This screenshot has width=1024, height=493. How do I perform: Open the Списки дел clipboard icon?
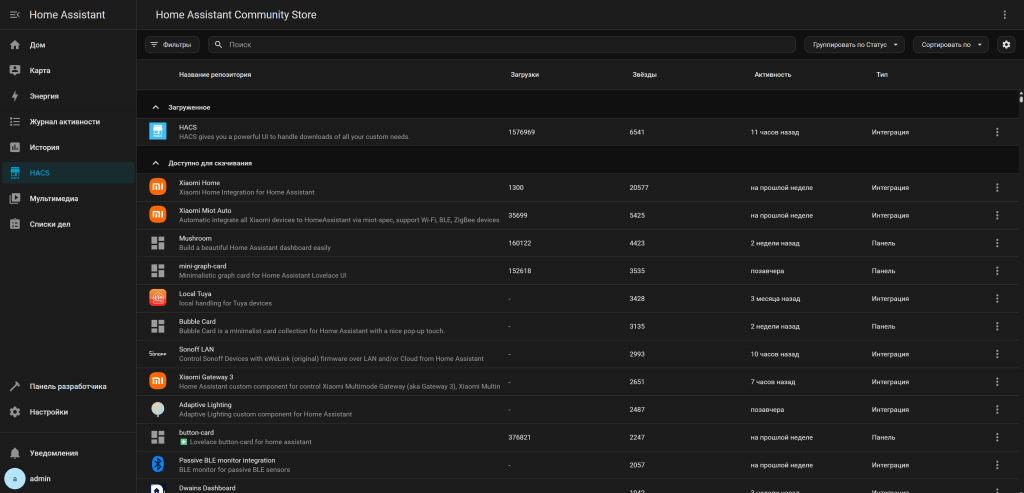15,224
